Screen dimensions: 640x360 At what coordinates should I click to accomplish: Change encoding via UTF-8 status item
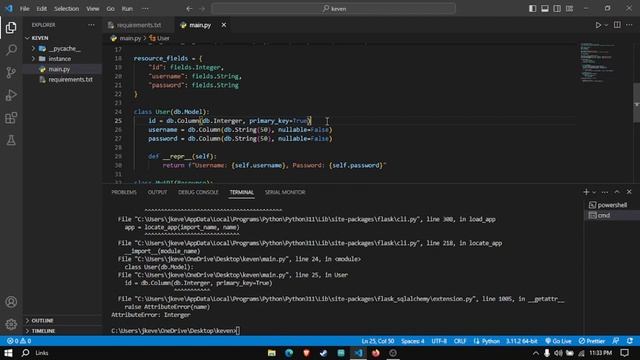click(x=439, y=341)
